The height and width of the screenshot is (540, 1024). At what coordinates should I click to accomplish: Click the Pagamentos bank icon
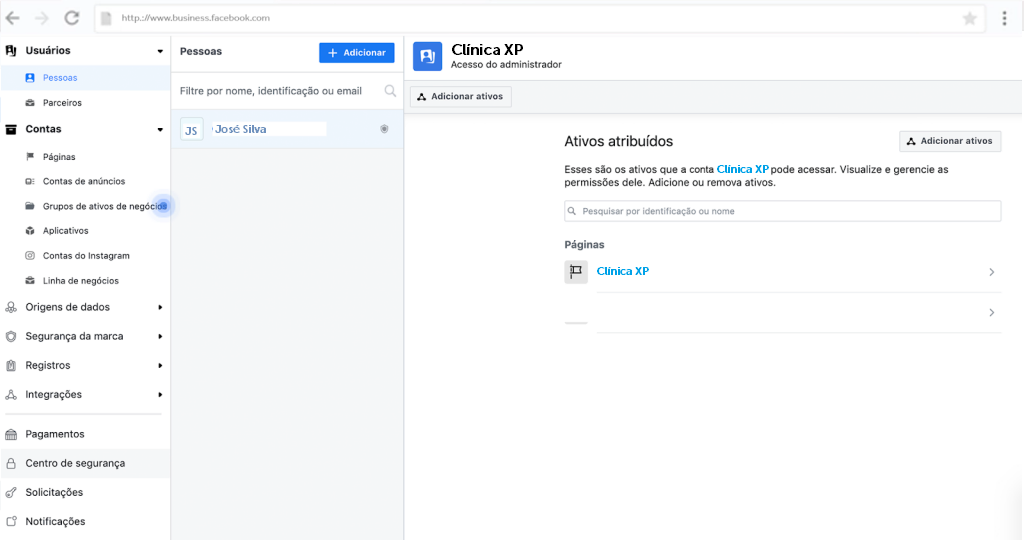(11, 434)
